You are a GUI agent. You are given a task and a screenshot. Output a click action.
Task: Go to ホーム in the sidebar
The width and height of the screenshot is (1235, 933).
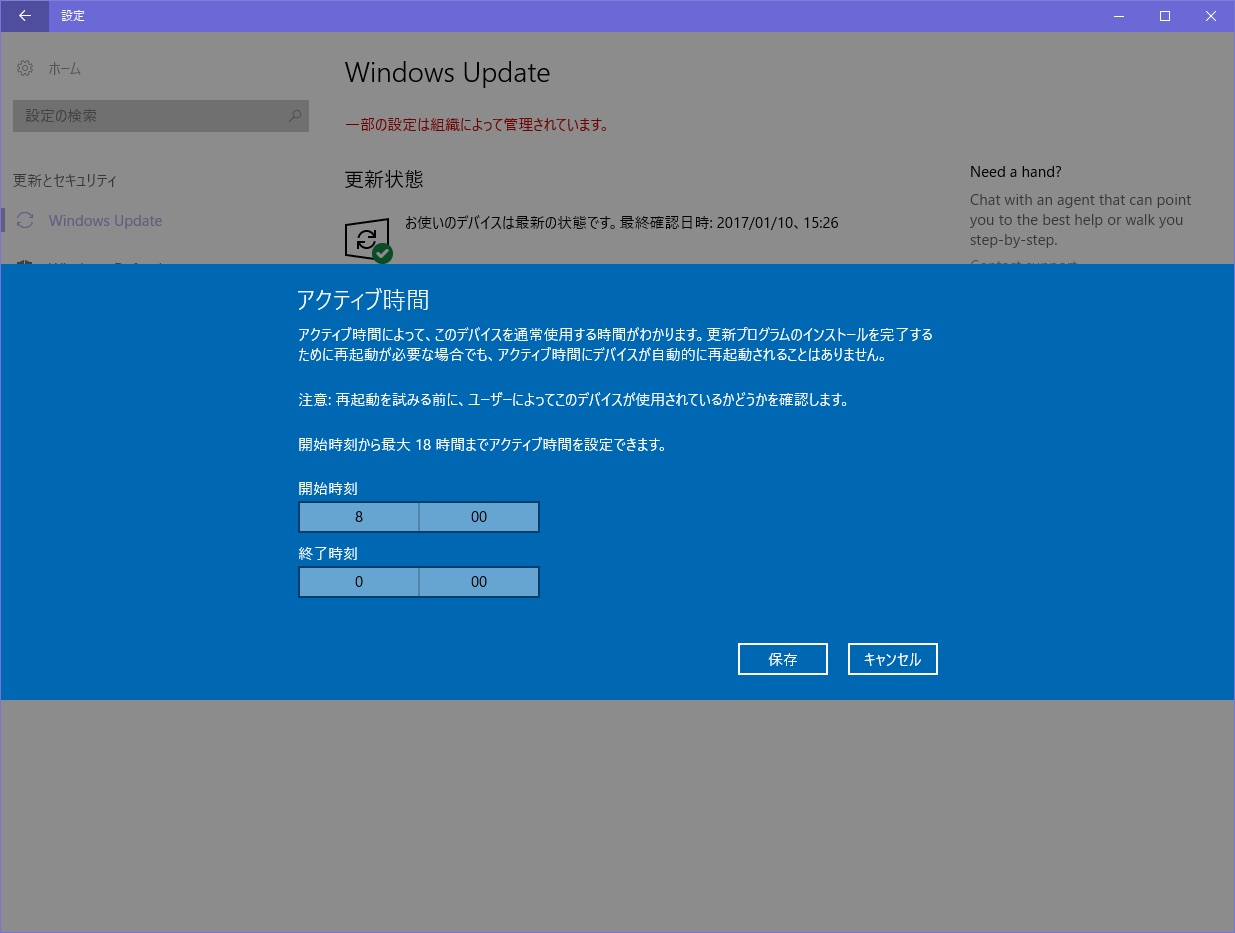(x=65, y=69)
